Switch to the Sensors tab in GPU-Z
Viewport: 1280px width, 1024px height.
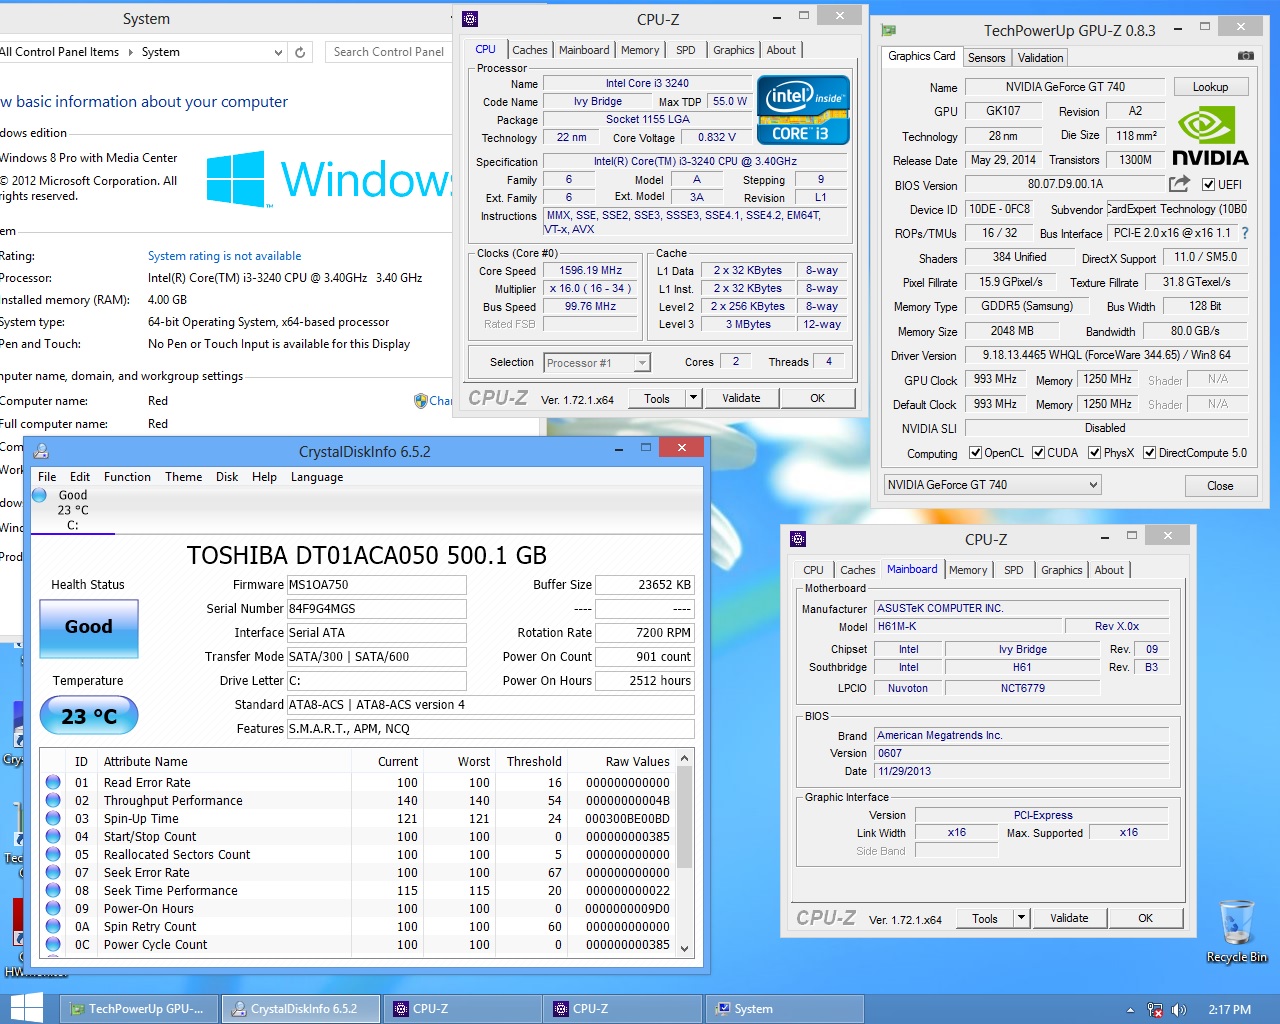(986, 58)
